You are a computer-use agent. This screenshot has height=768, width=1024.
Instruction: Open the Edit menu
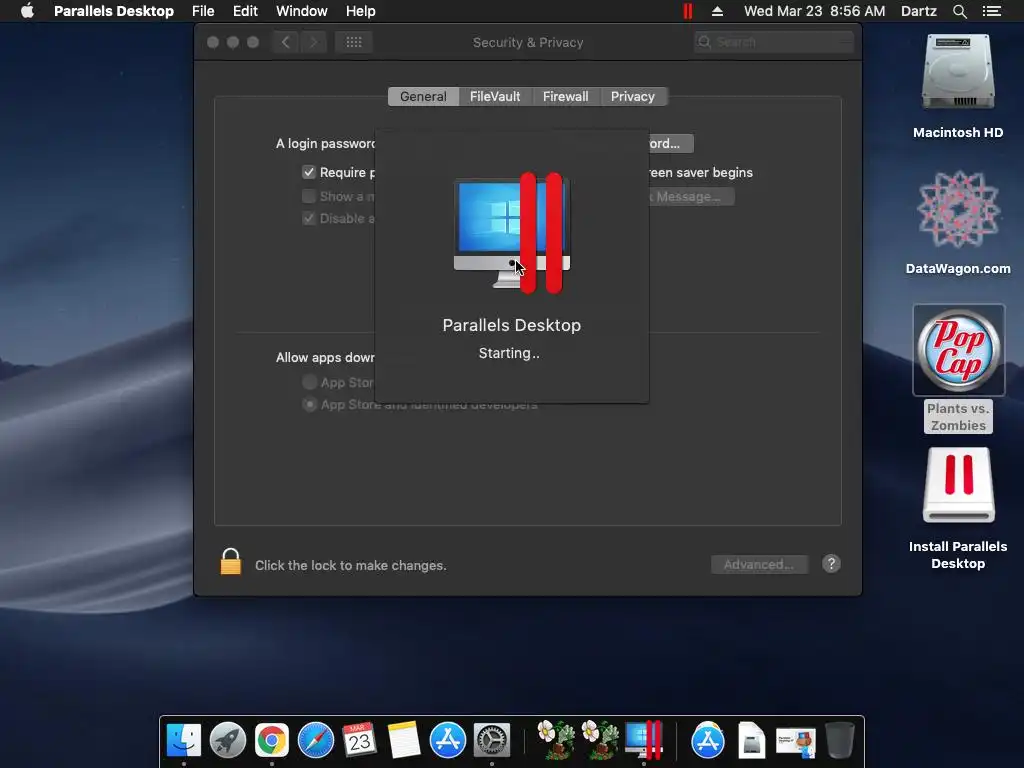pyautogui.click(x=246, y=11)
